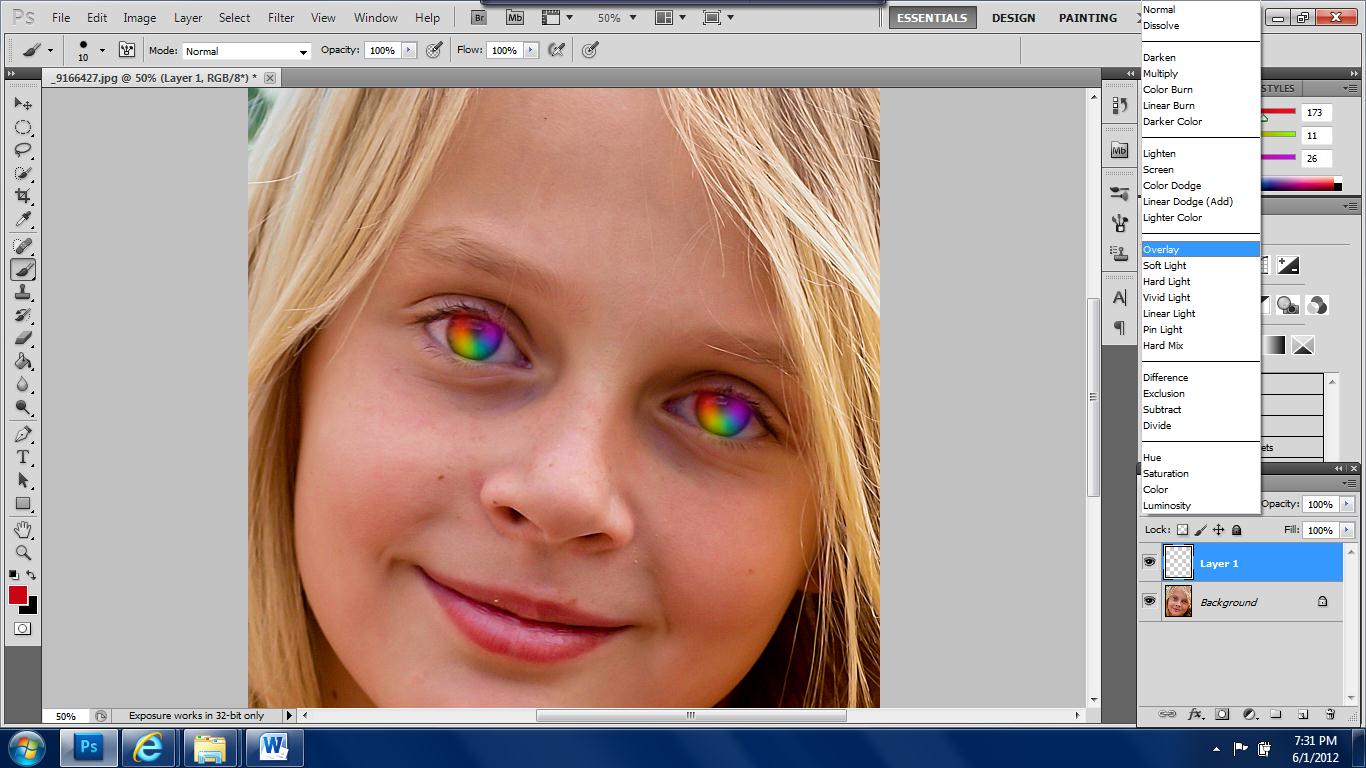Choose Multiply blend mode
The height and width of the screenshot is (768, 1366).
1200,73
